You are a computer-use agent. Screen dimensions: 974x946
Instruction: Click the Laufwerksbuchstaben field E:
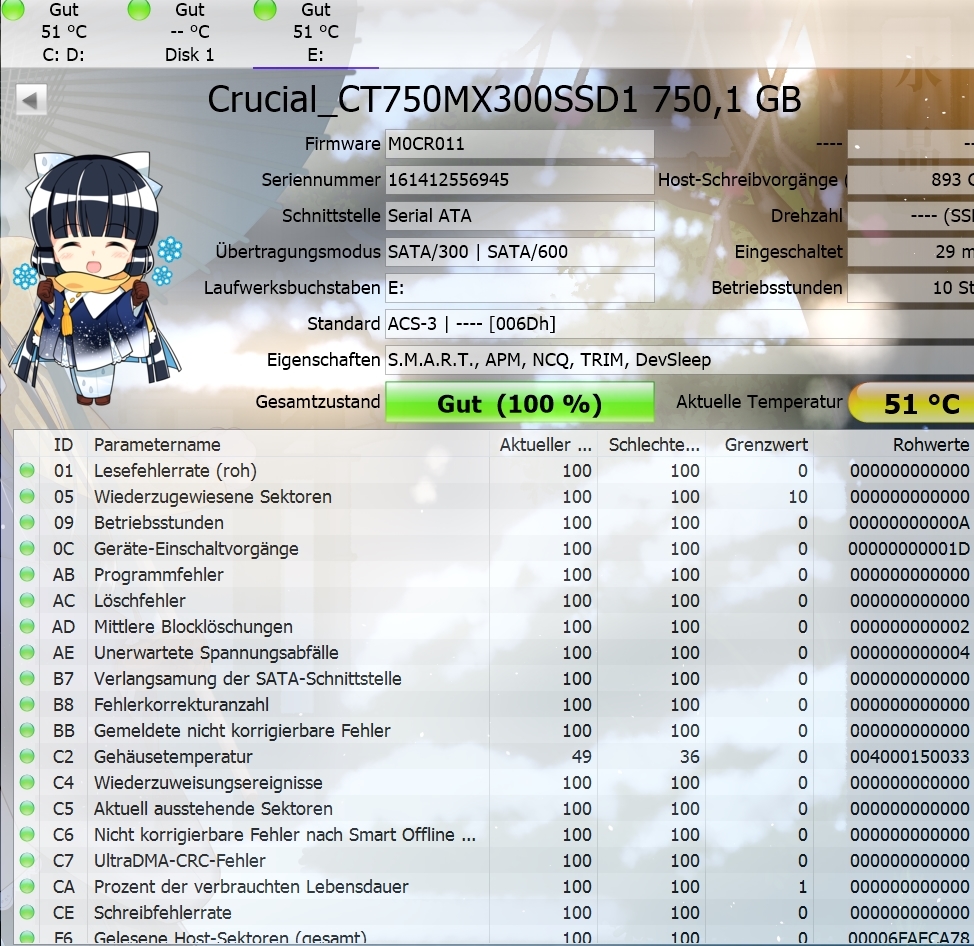[x=519, y=288]
